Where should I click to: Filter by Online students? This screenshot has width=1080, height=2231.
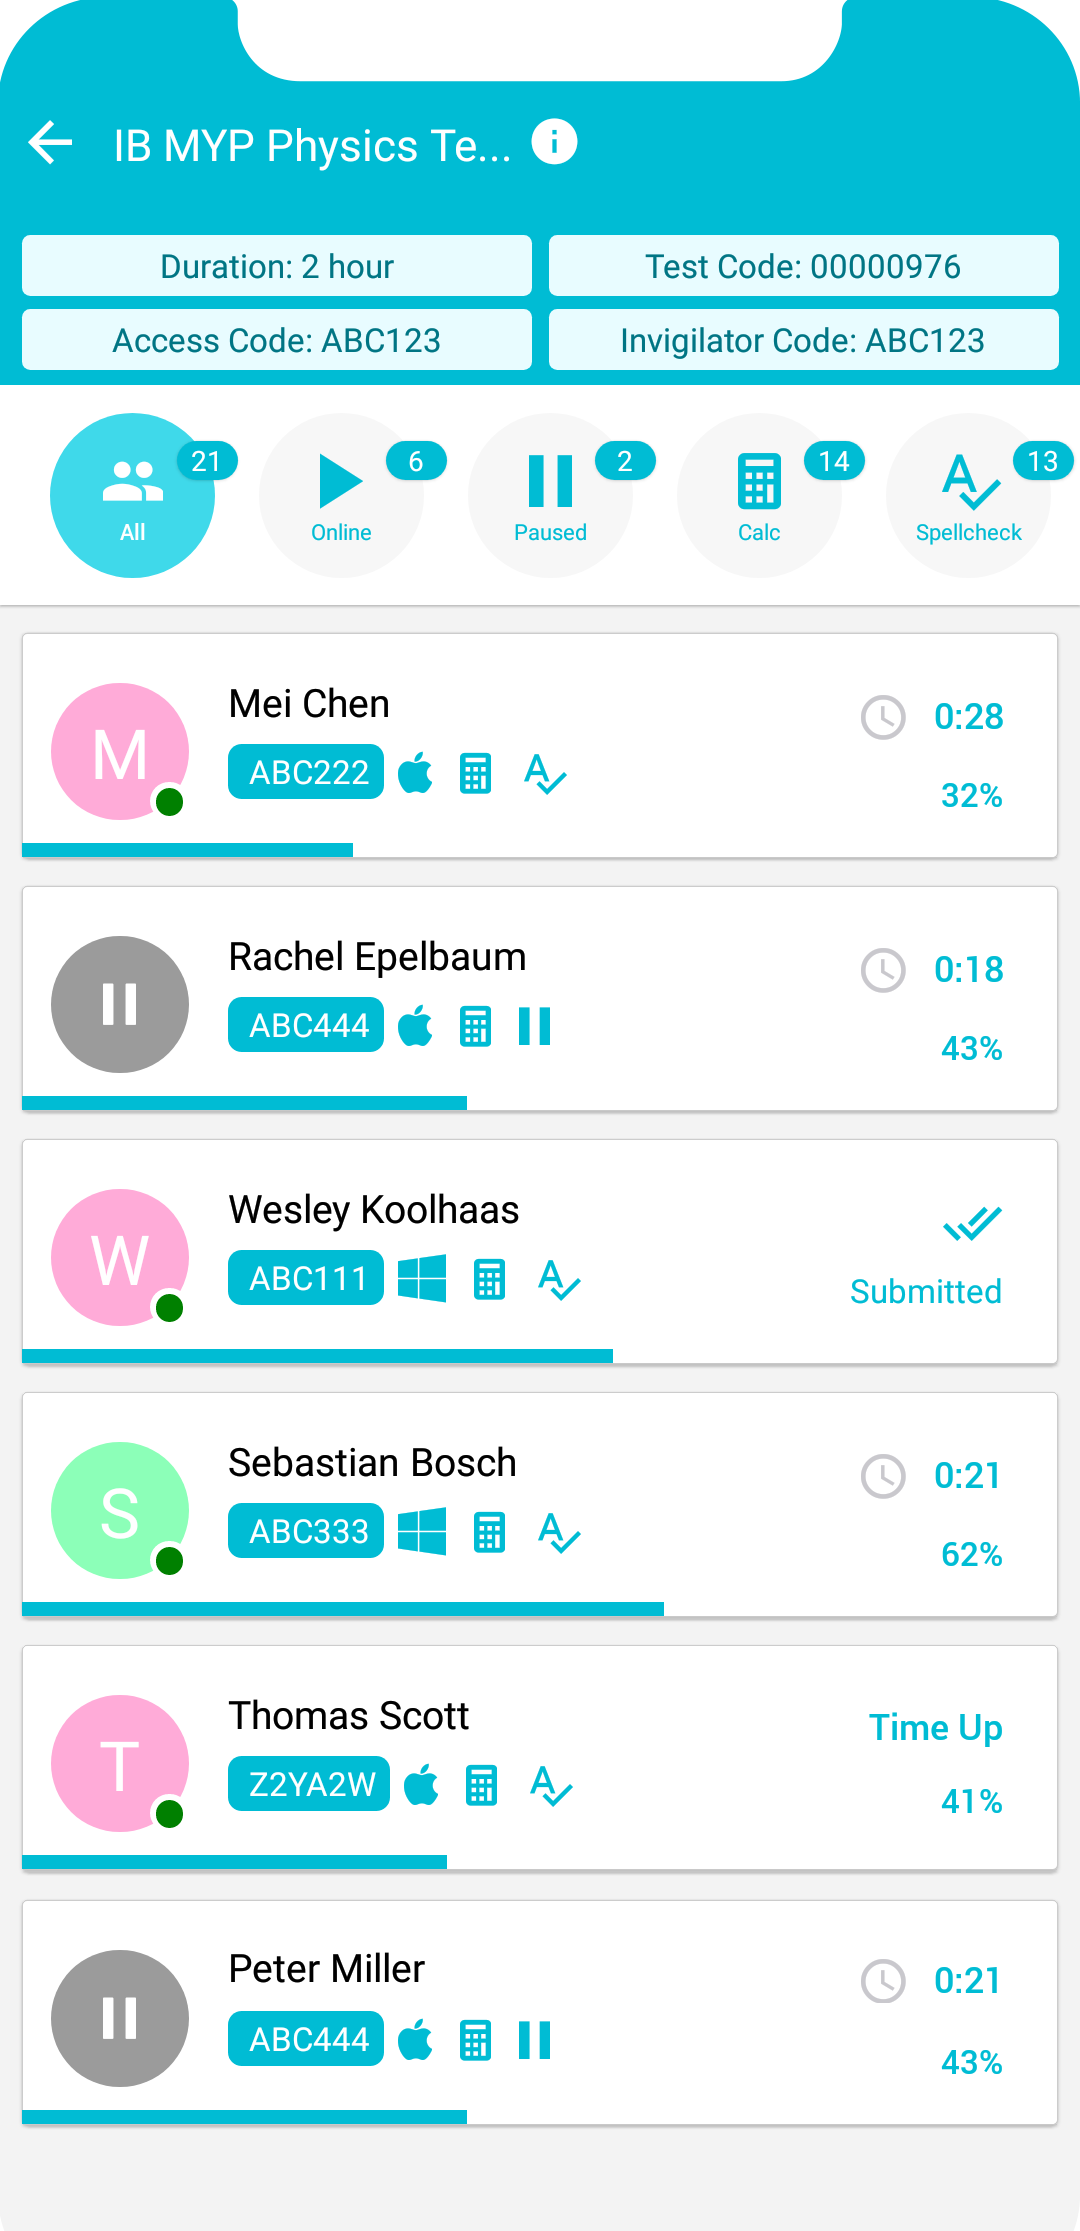(x=342, y=495)
